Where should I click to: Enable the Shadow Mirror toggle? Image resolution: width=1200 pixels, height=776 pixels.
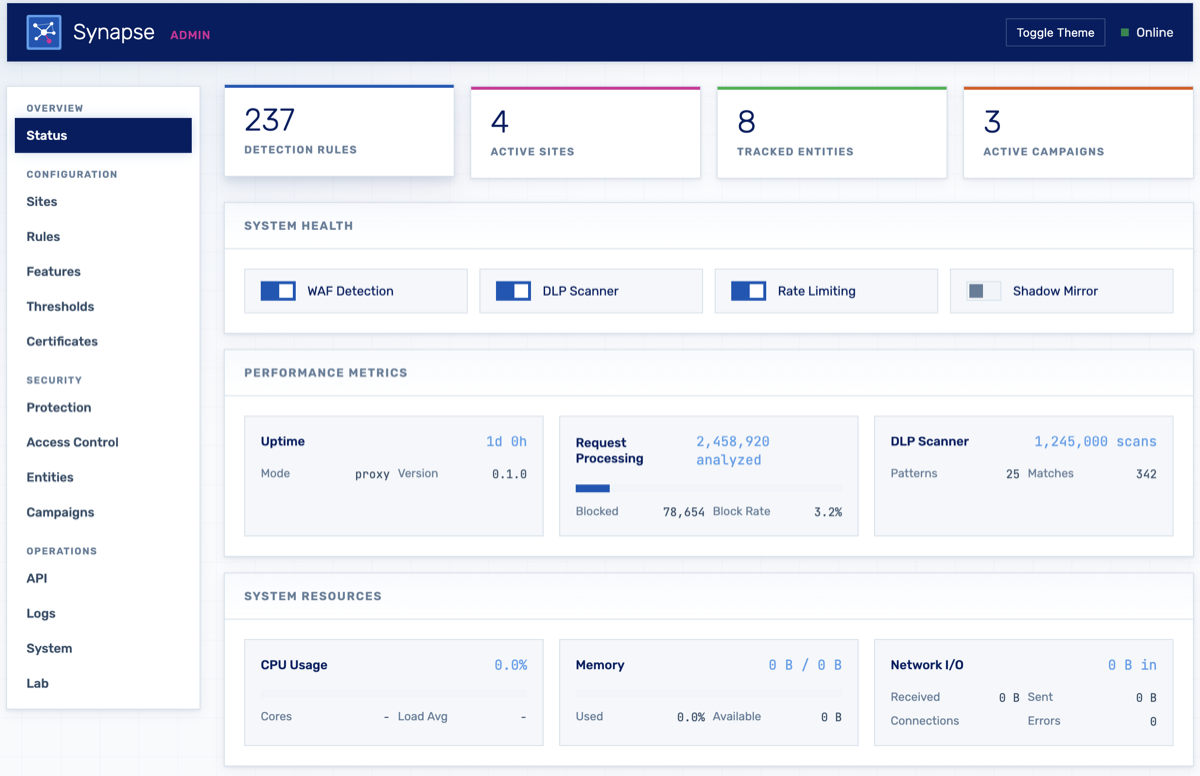pos(984,290)
